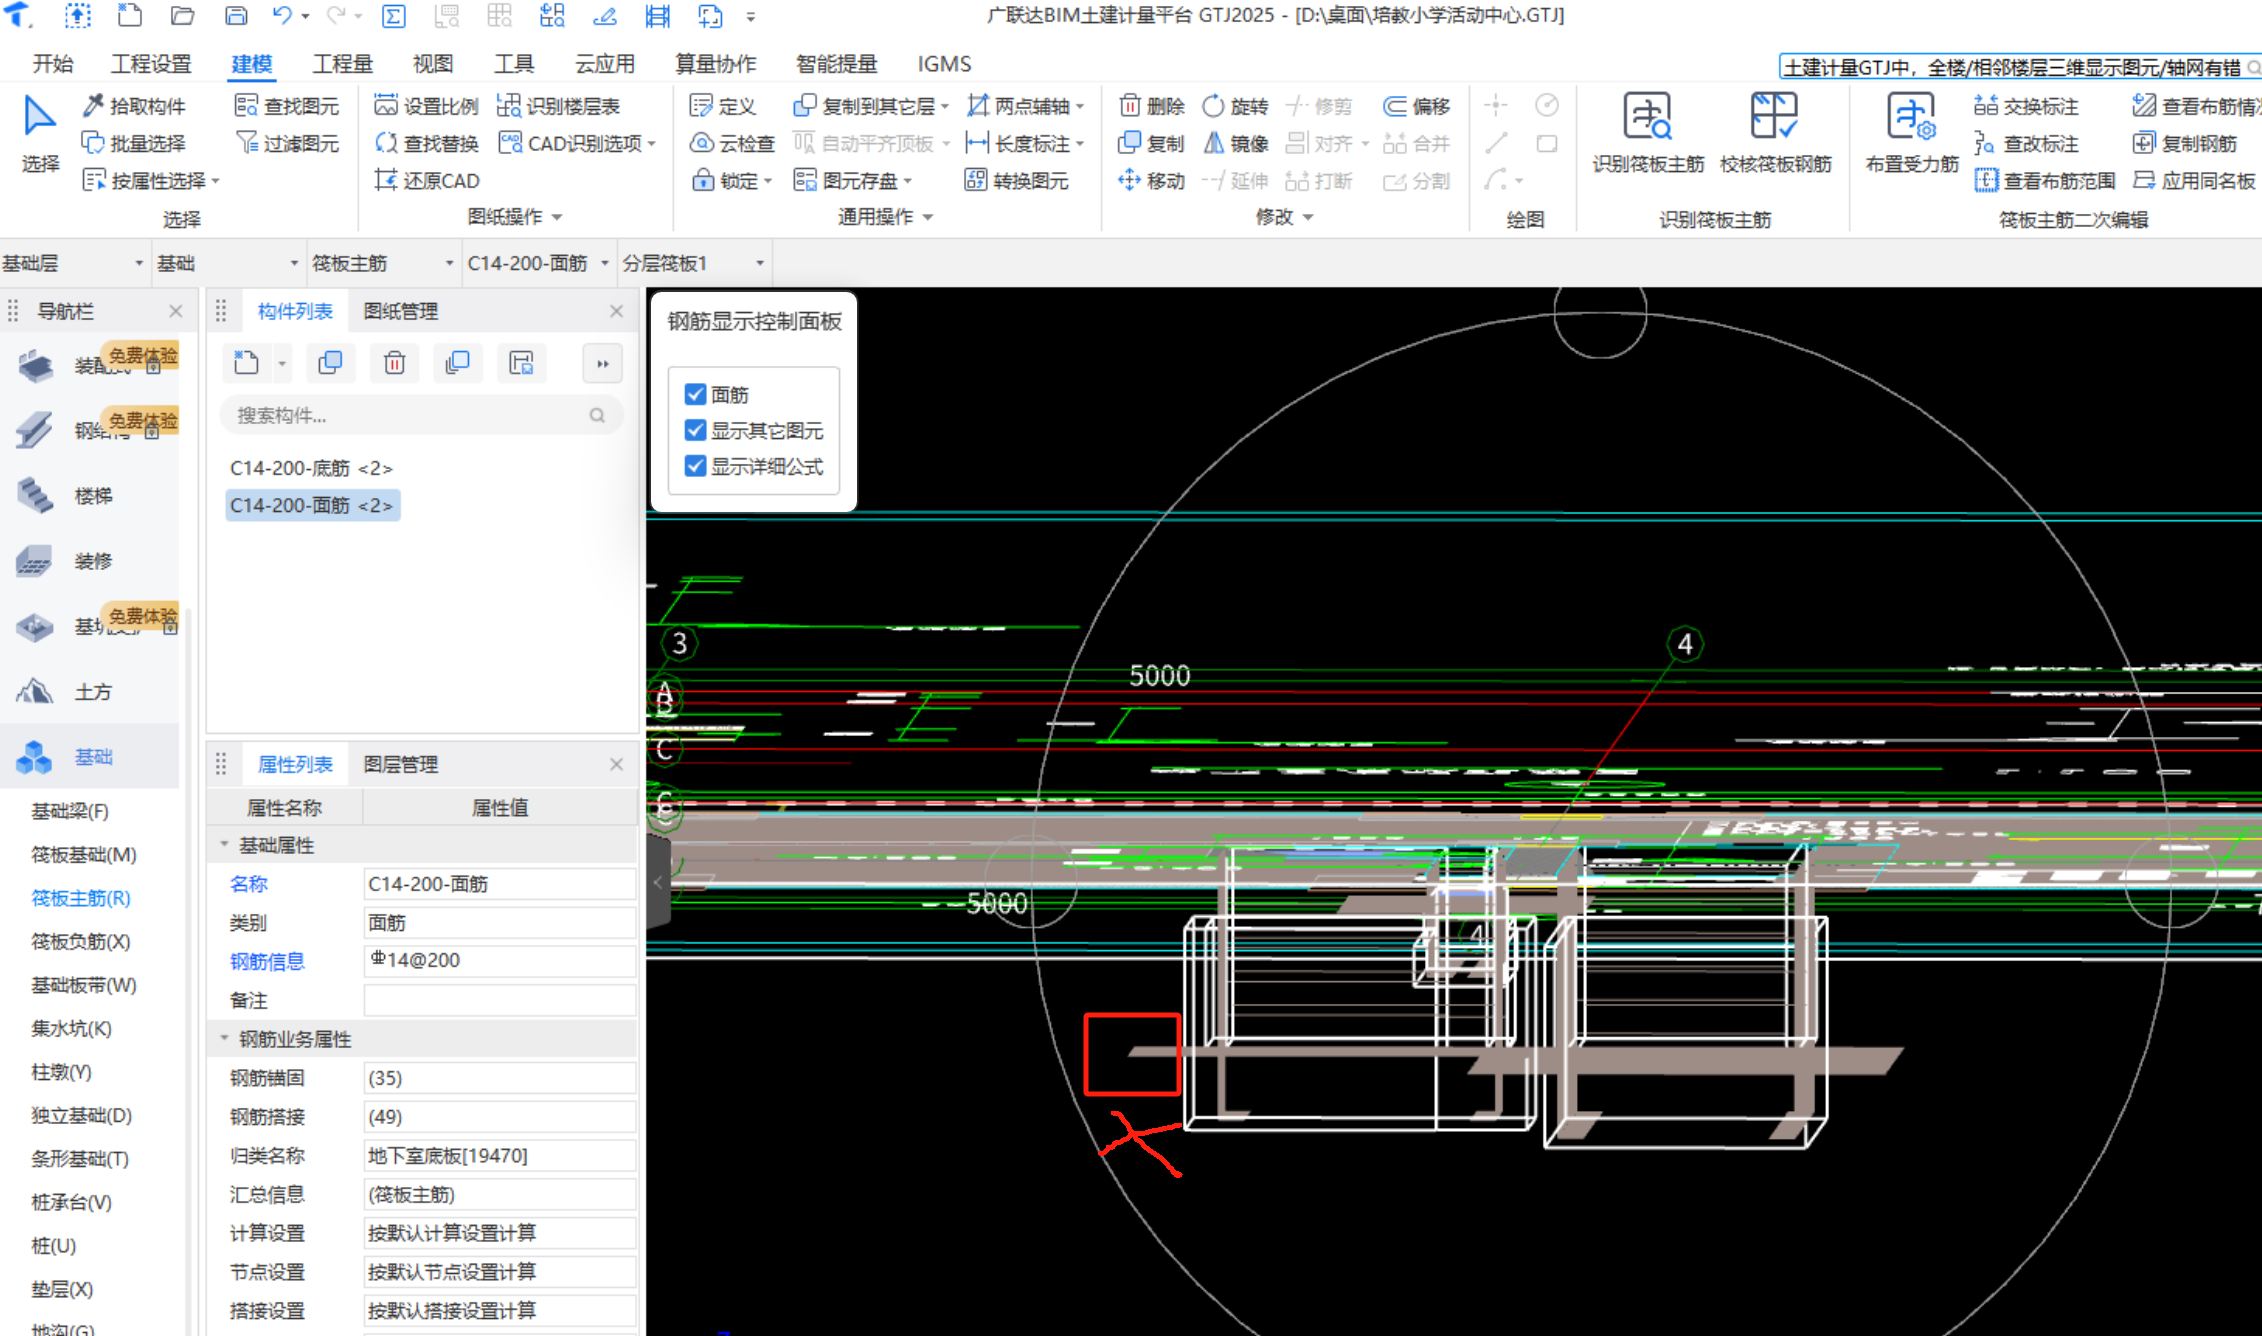Viewport: 2262px width, 1336px height.
Task: Click 还原CAD tool
Action: 427,180
